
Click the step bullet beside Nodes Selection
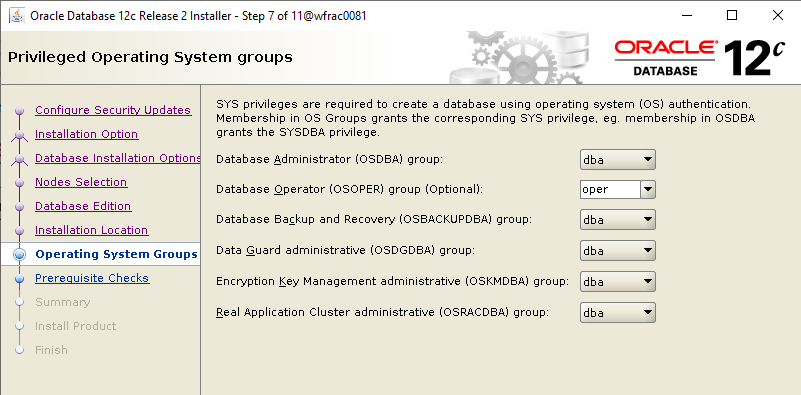(20, 182)
